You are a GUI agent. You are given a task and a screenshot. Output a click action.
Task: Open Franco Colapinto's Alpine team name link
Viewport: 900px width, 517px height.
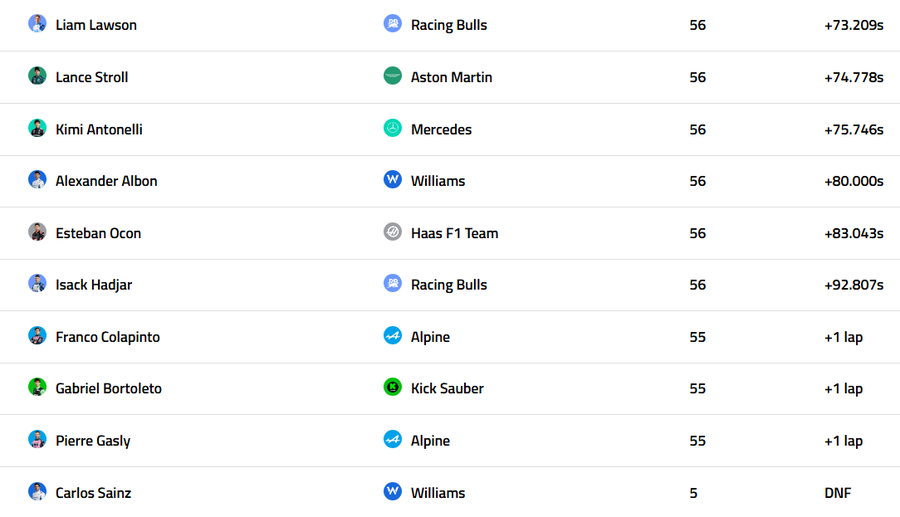coord(431,337)
